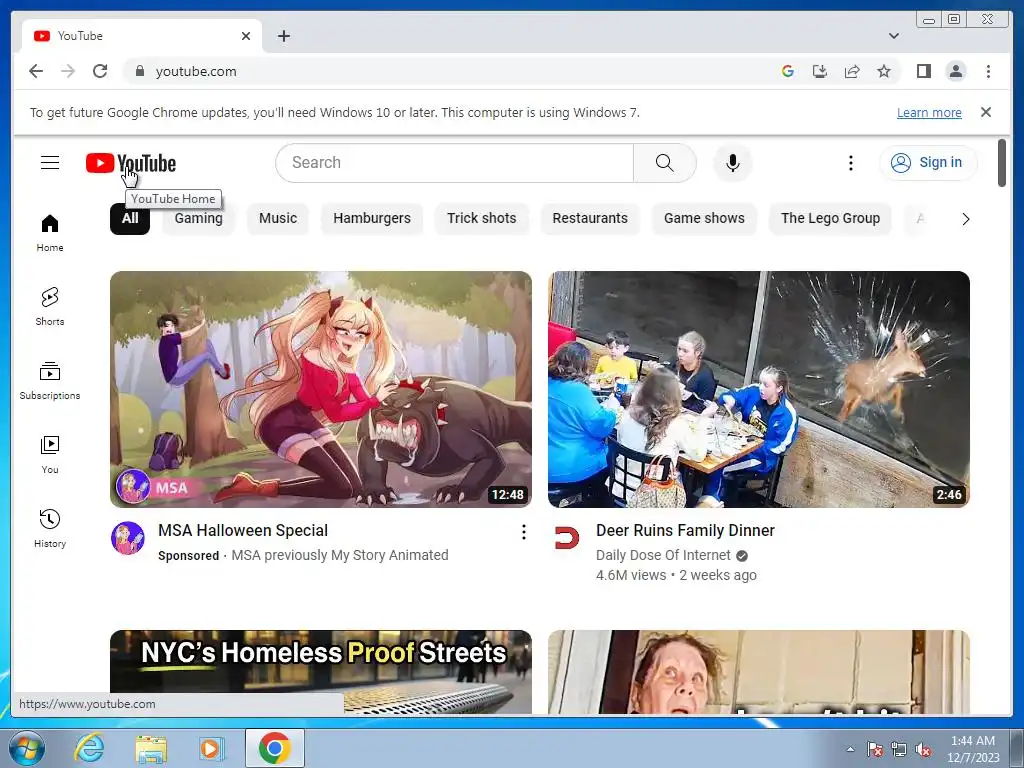Click the Chrome address bar

point(457,71)
